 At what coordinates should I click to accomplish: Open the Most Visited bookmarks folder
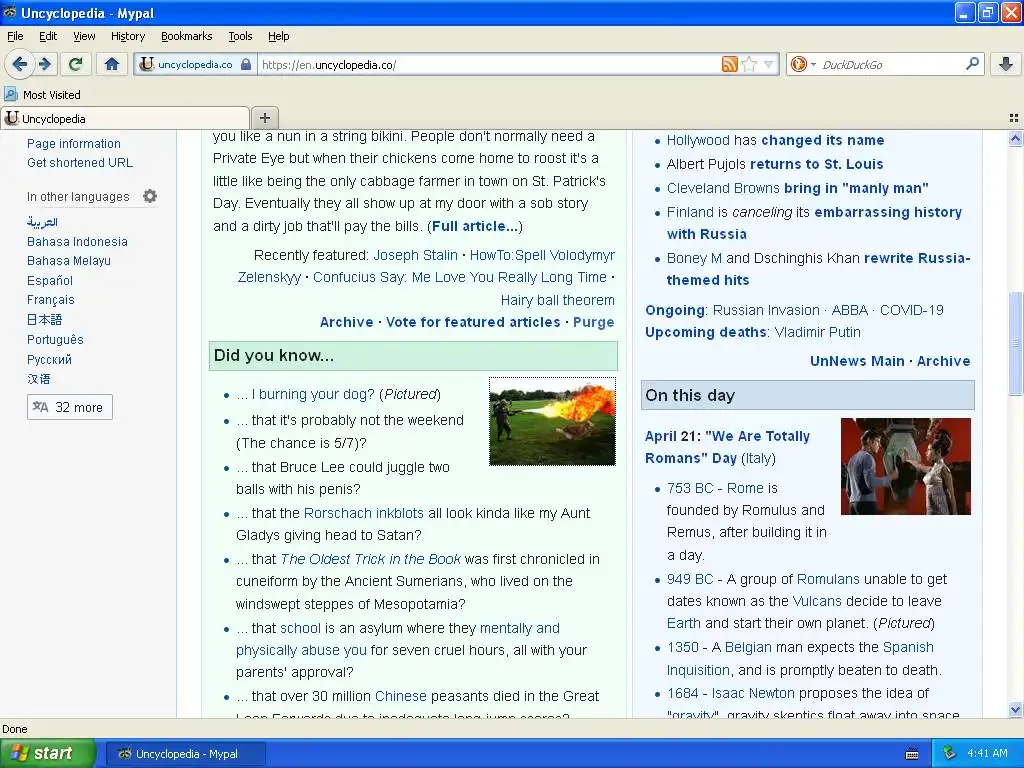point(43,95)
